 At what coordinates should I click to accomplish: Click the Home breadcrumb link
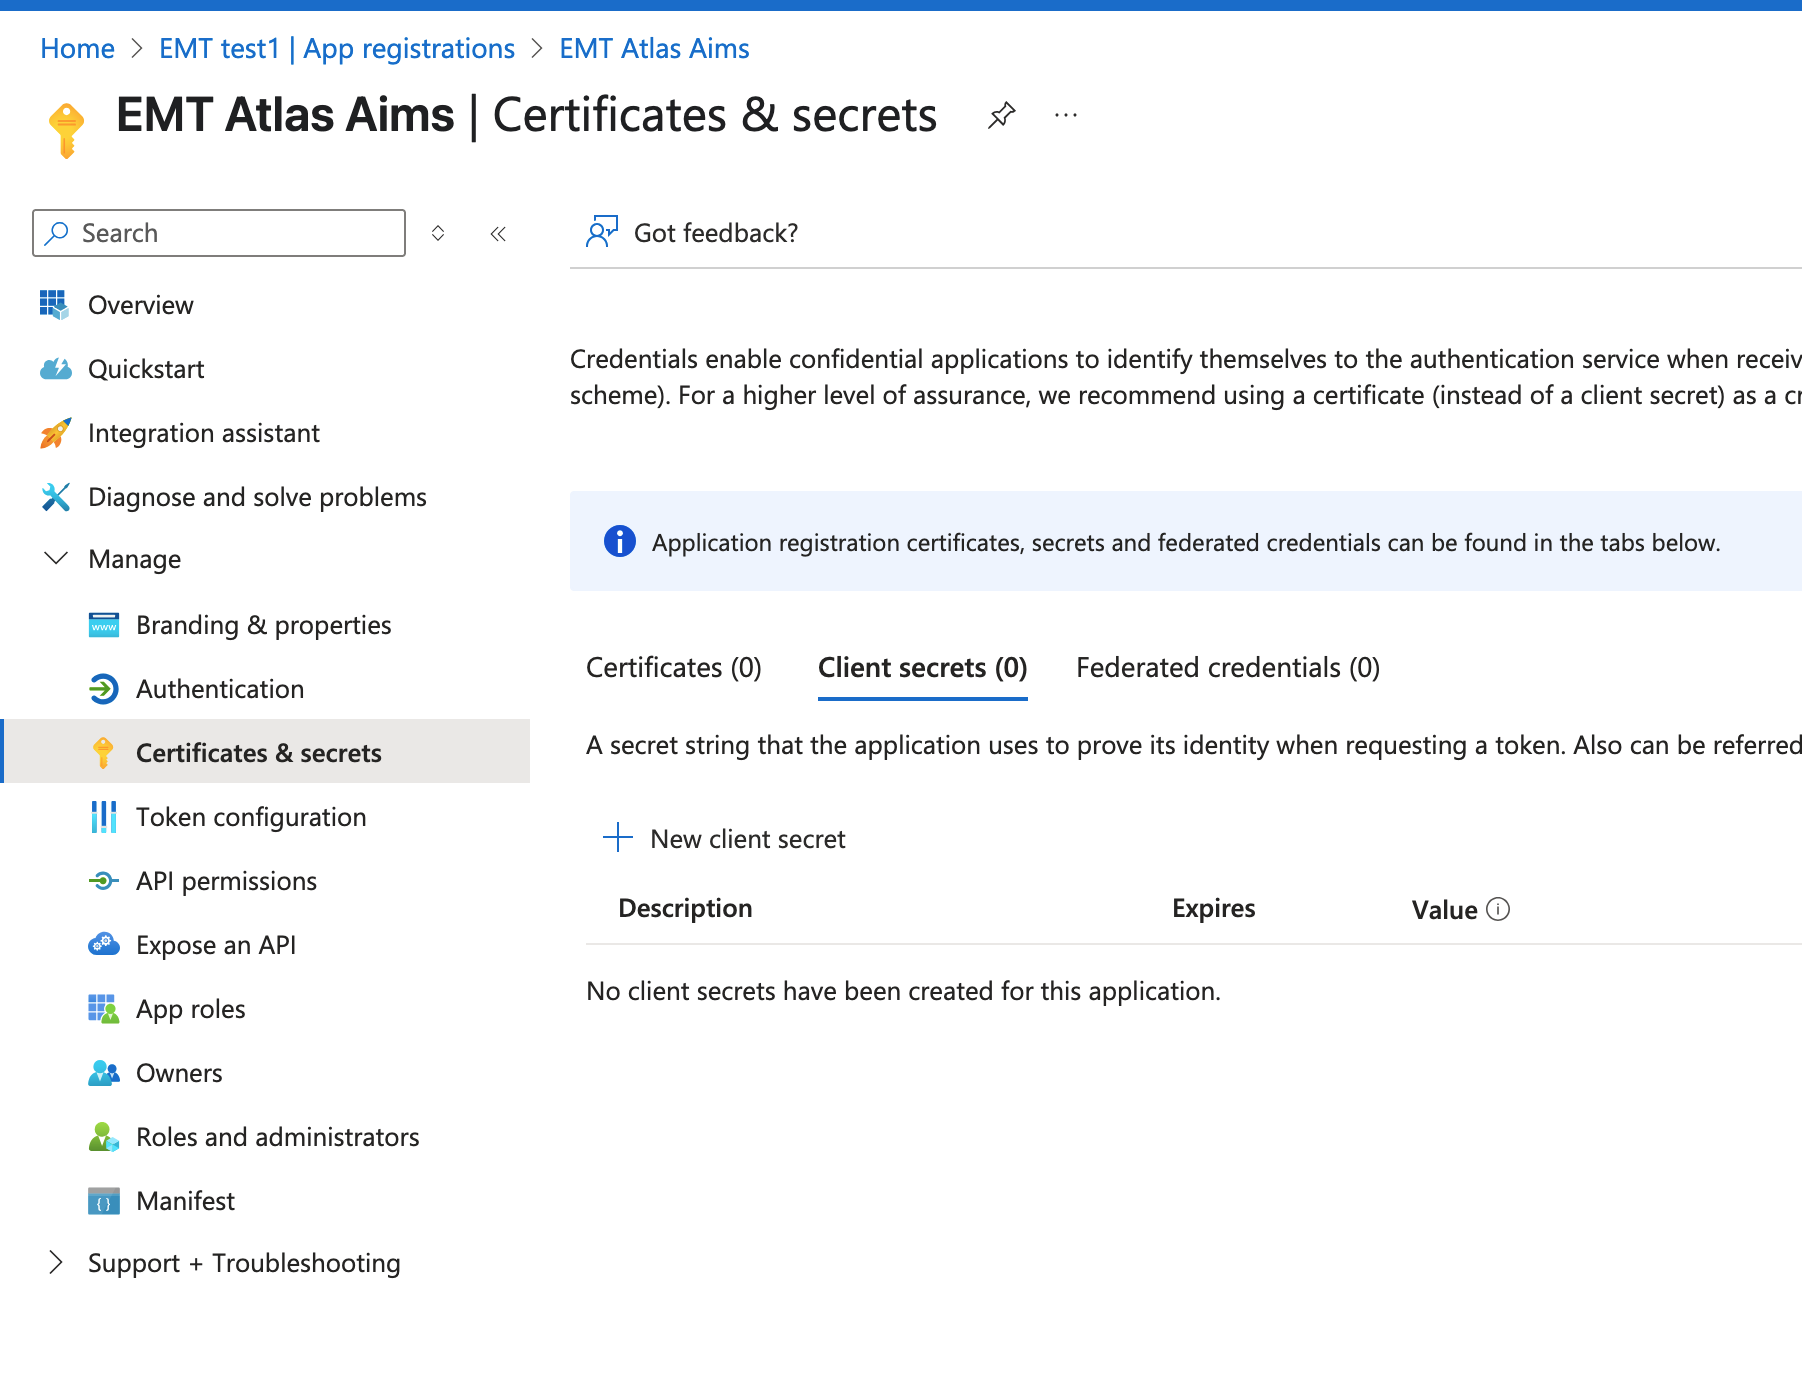coord(77,48)
